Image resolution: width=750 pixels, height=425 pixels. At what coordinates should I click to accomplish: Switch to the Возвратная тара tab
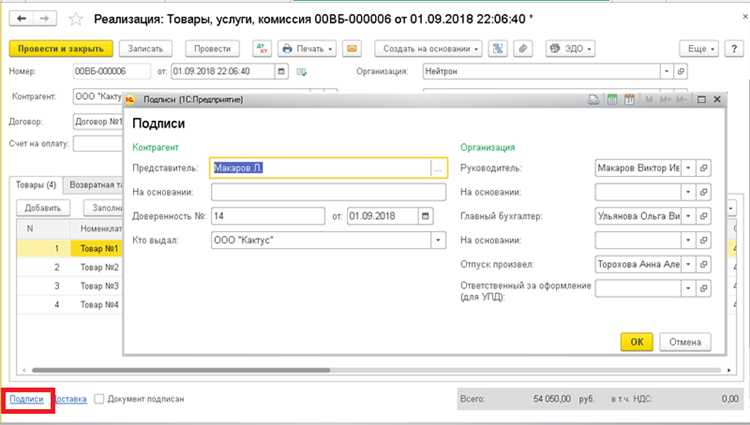point(94,185)
